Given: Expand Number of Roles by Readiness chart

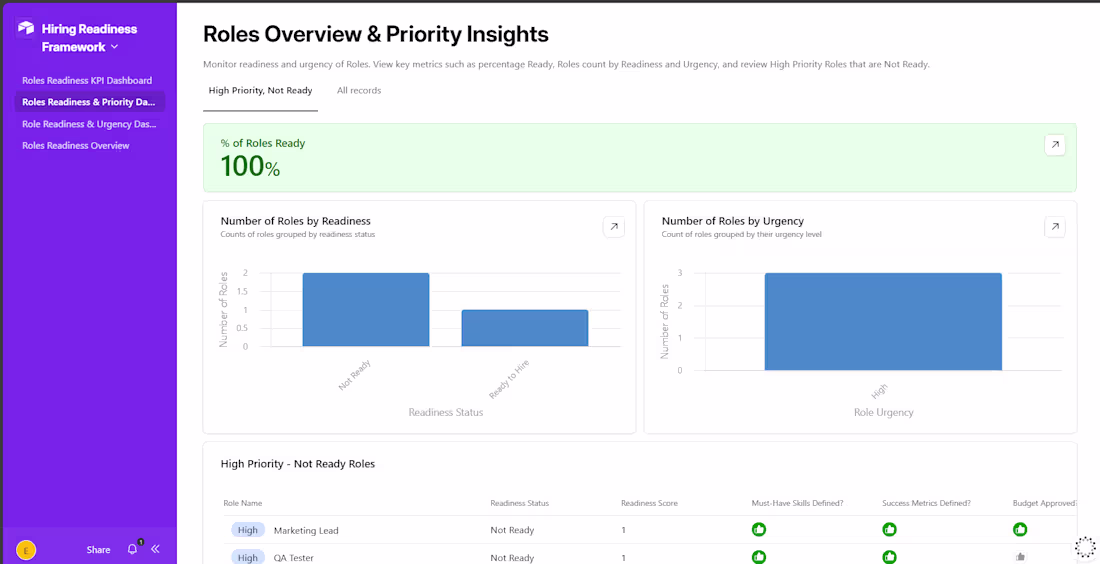Looking at the screenshot, I should tap(613, 227).
